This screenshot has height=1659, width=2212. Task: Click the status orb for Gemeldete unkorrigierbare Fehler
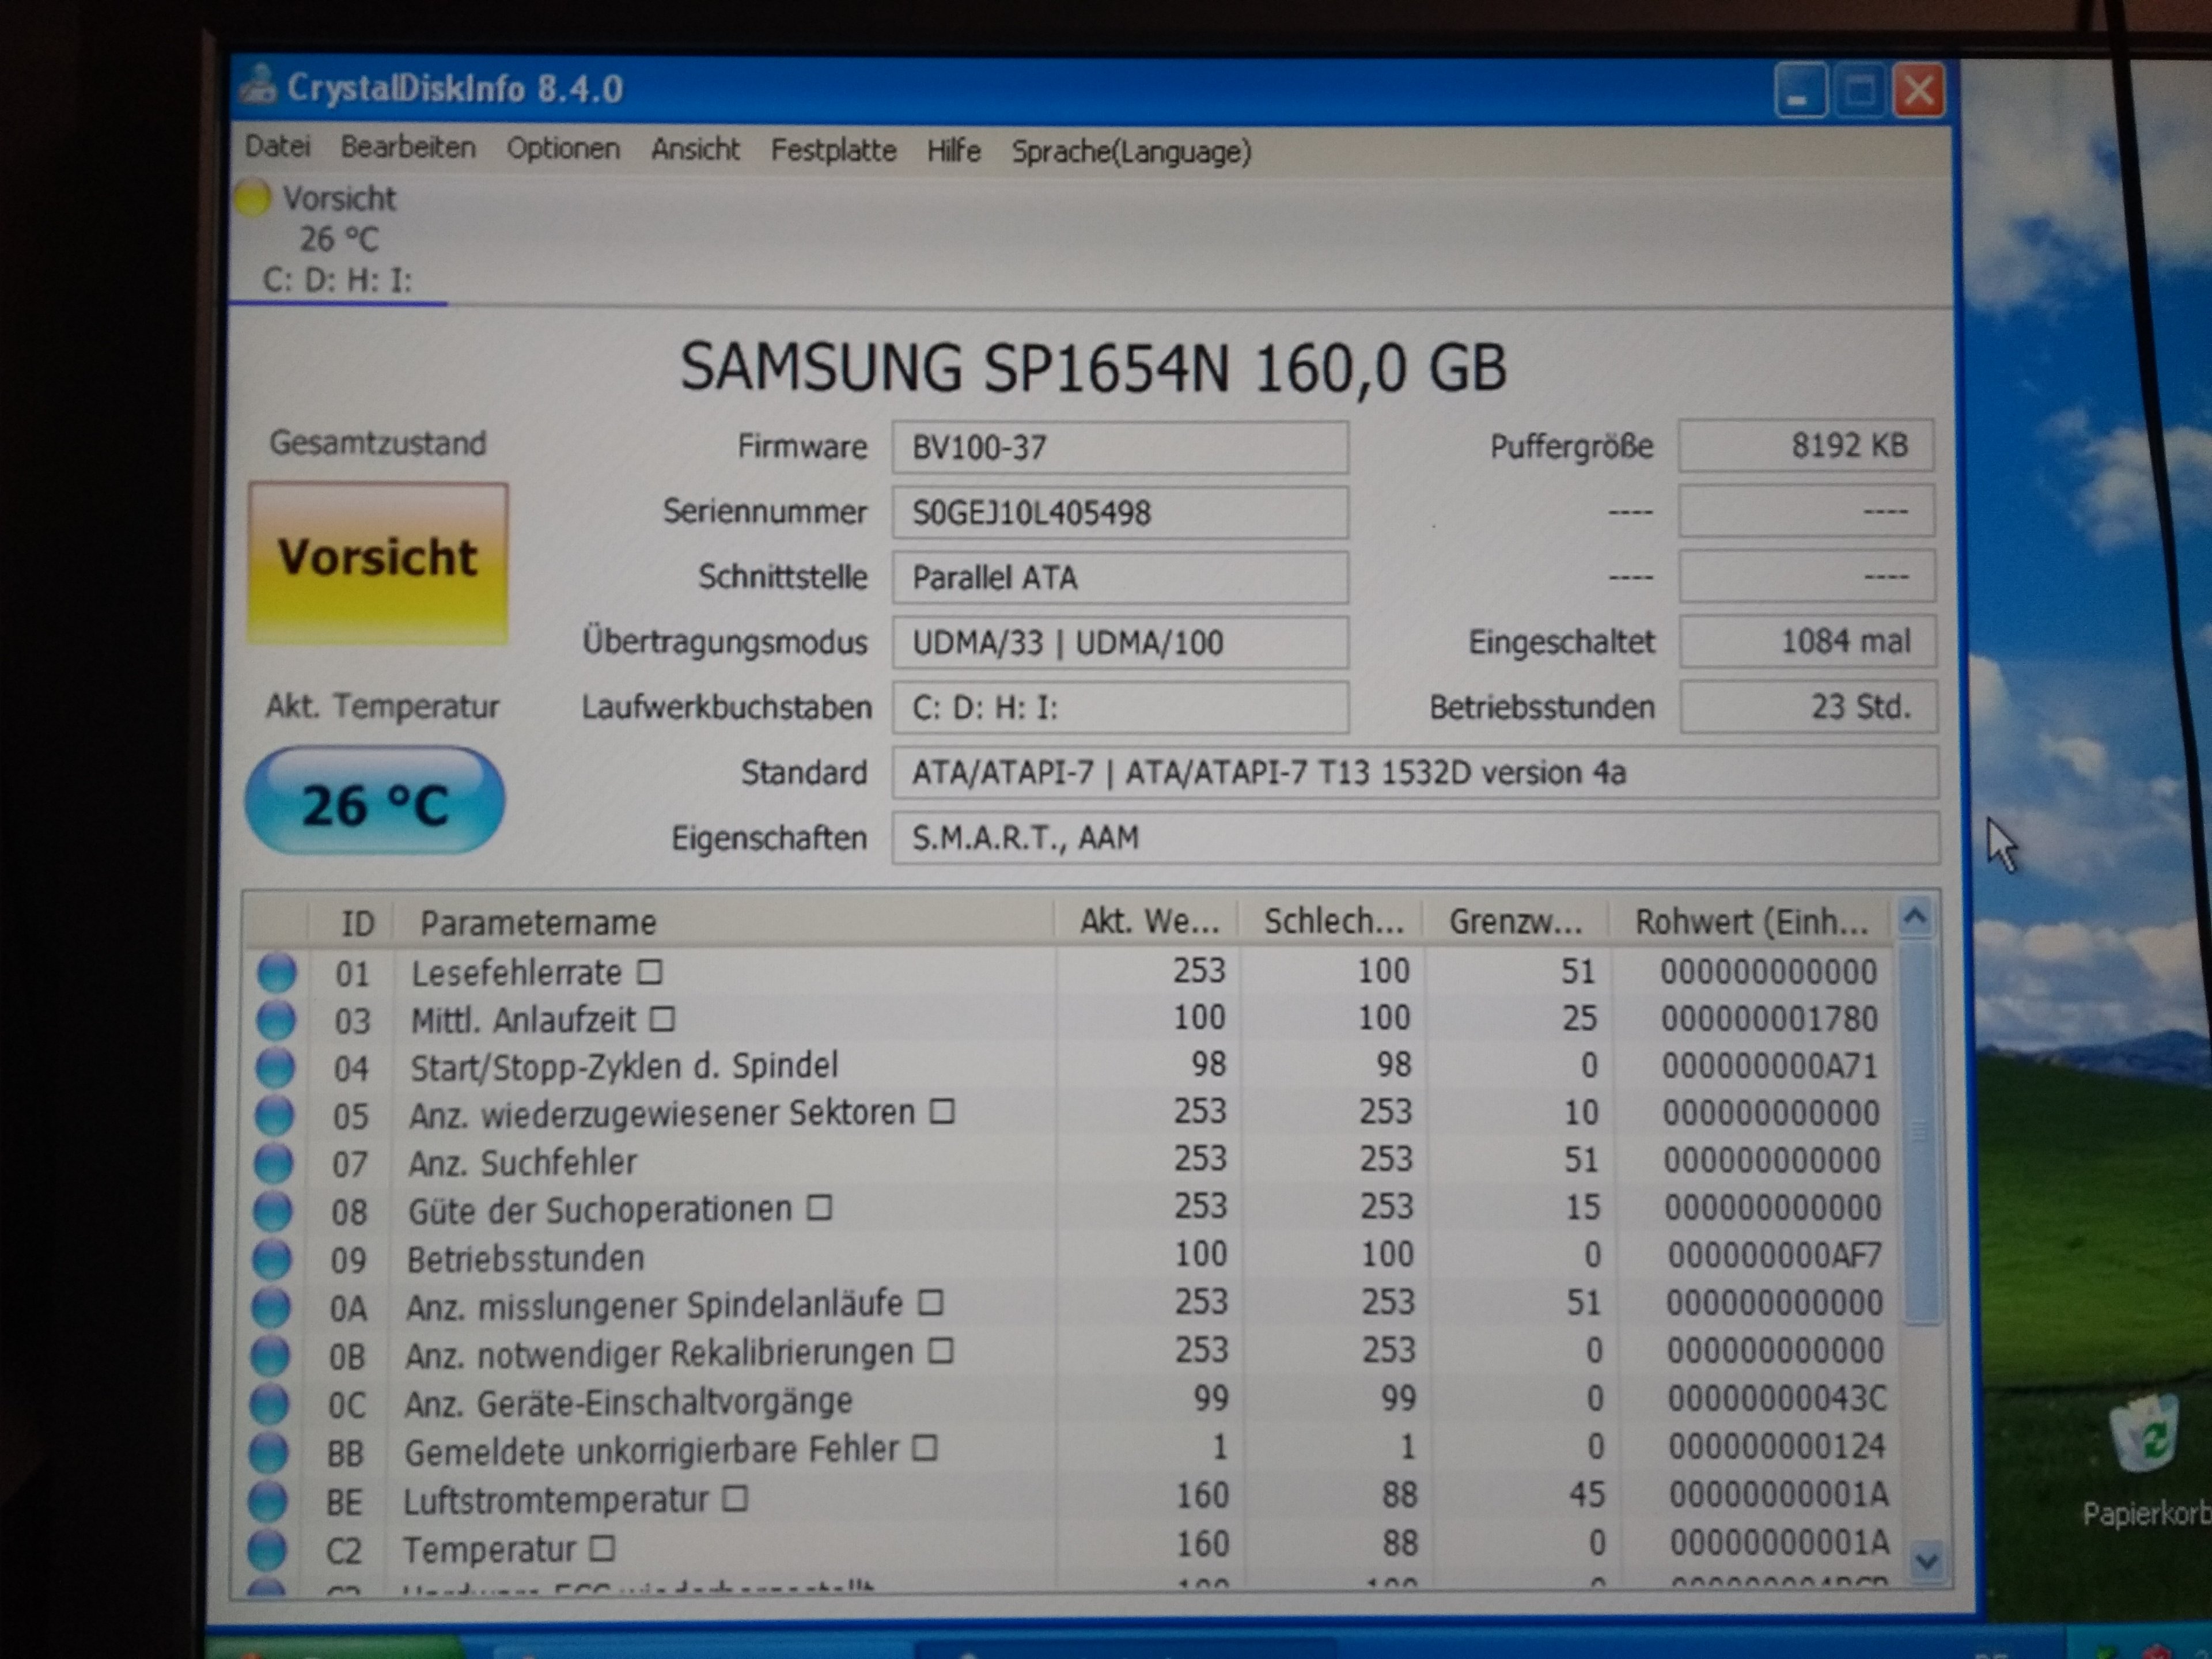(x=268, y=1452)
